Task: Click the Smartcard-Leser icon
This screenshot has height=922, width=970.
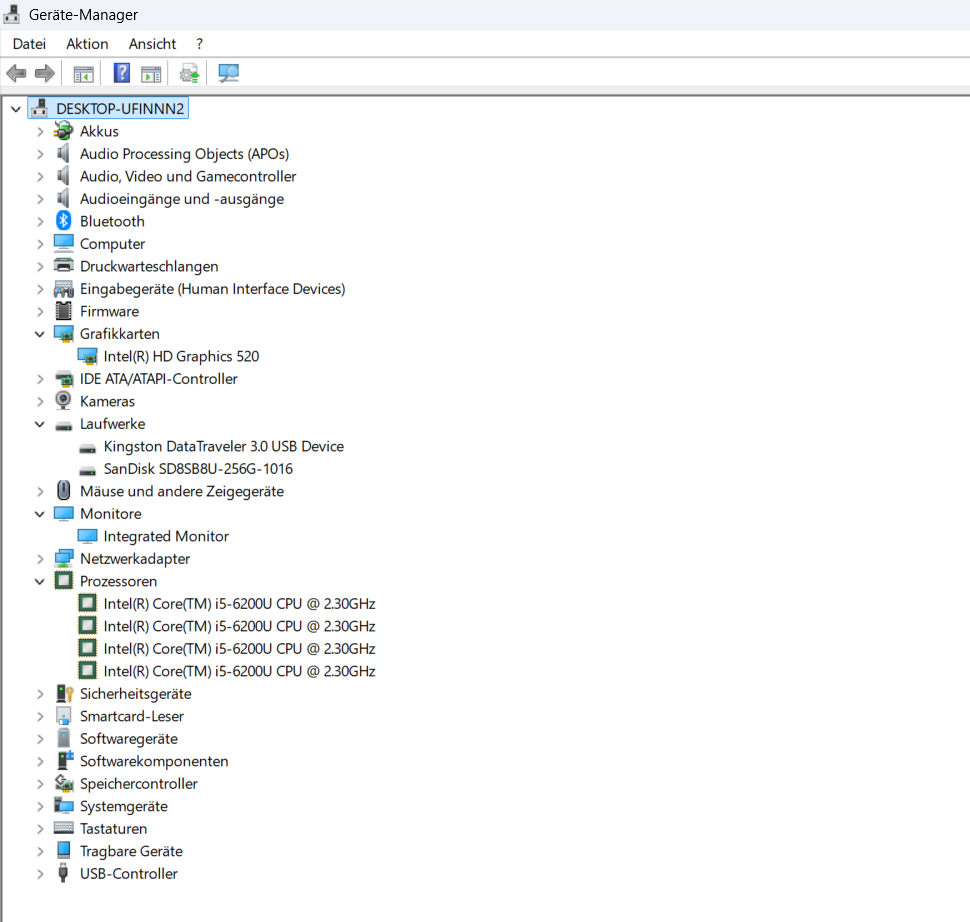Action: coord(63,715)
